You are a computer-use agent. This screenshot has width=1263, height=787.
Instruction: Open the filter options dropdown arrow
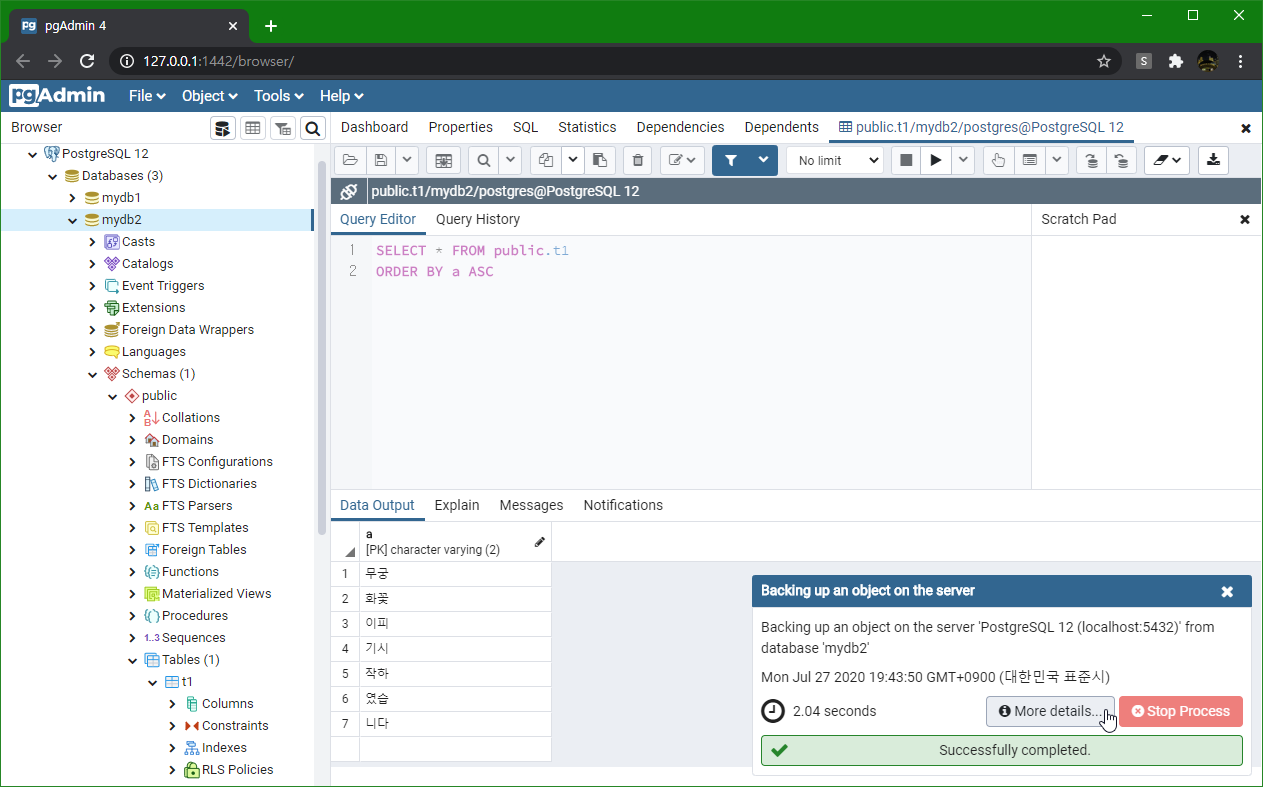764,160
